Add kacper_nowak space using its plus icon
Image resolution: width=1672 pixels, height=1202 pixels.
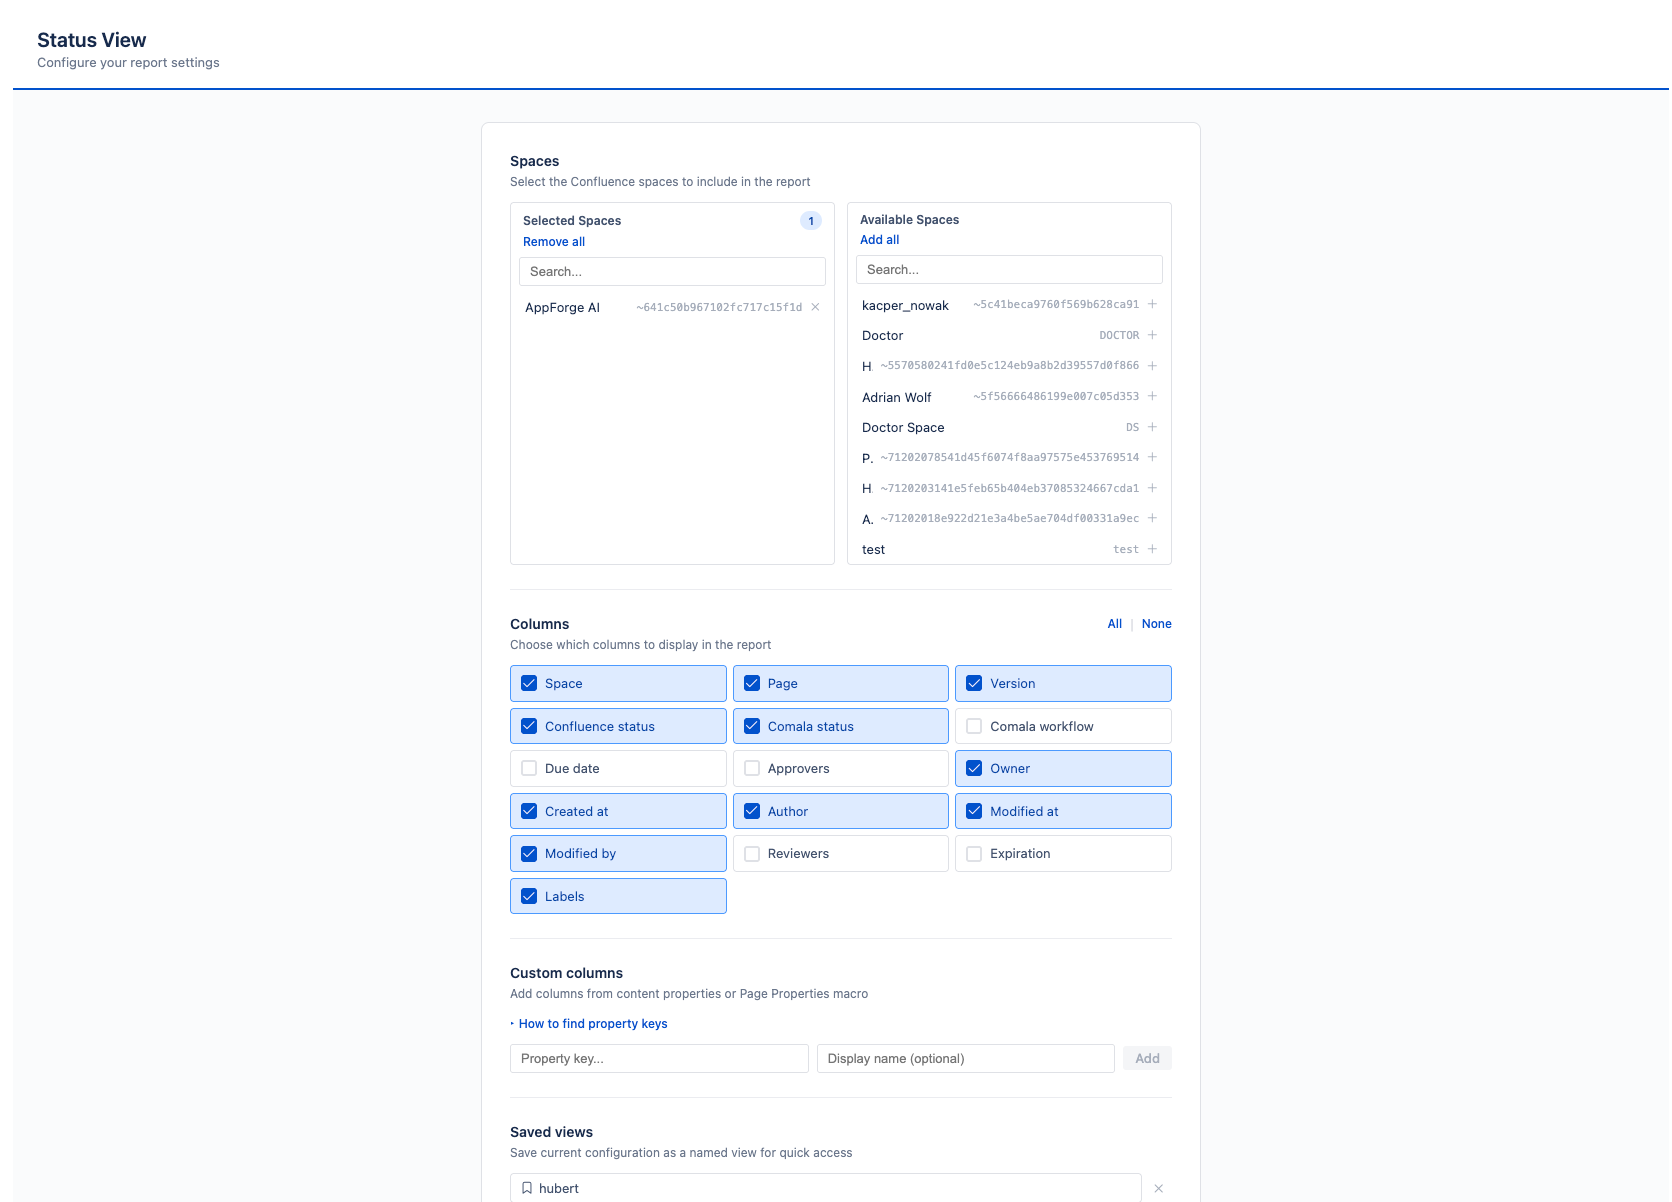click(1153, 304)
